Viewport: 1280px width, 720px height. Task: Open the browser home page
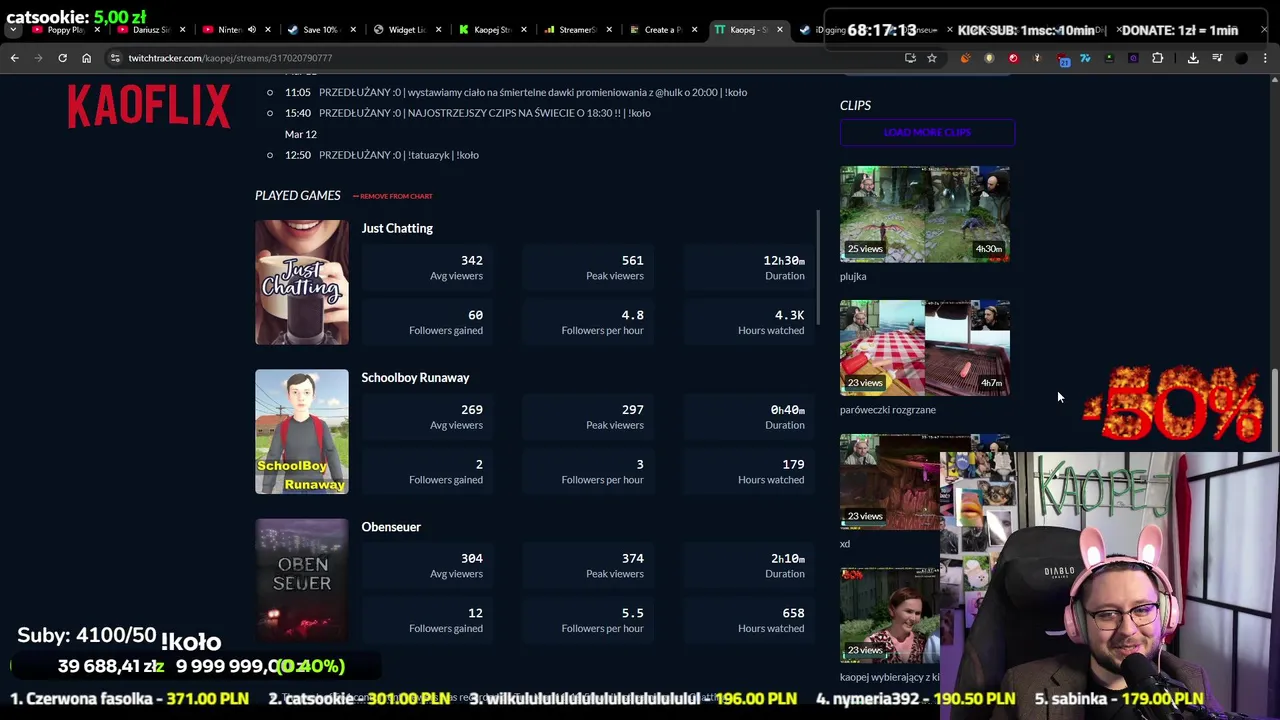86,58
